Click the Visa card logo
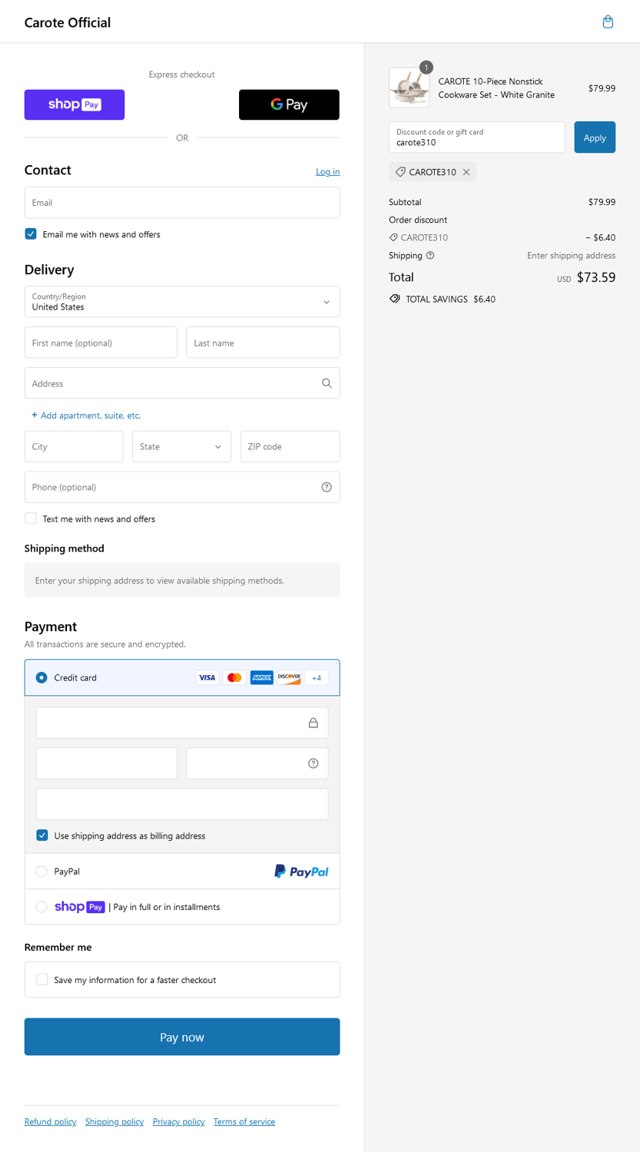Screen dimensions: 640x1152 207,677
